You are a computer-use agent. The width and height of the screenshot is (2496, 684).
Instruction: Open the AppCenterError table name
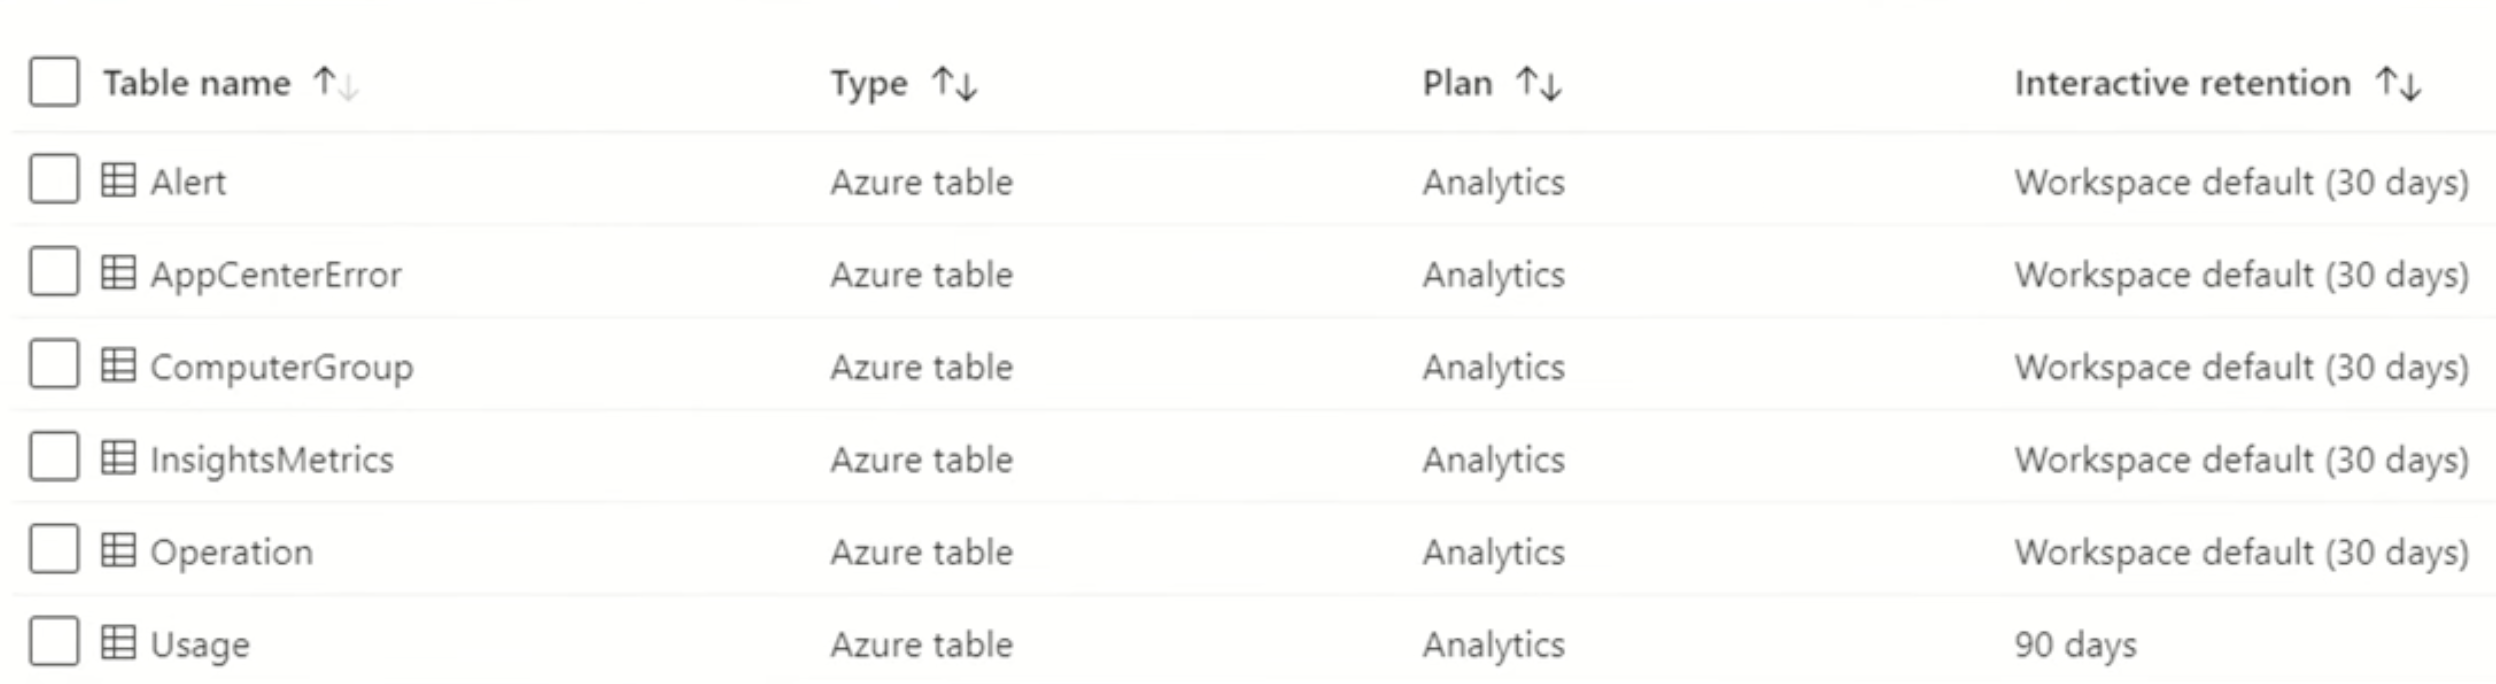click(x=276, y=274)
